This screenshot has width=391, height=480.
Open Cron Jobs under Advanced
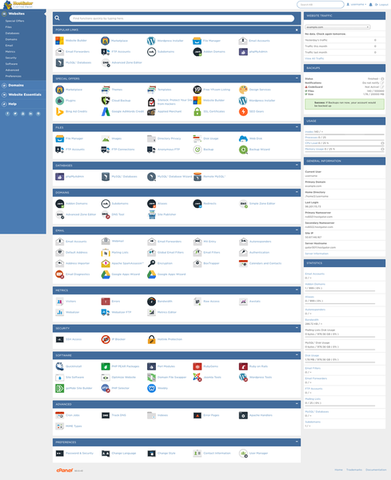tap(72, 415)
